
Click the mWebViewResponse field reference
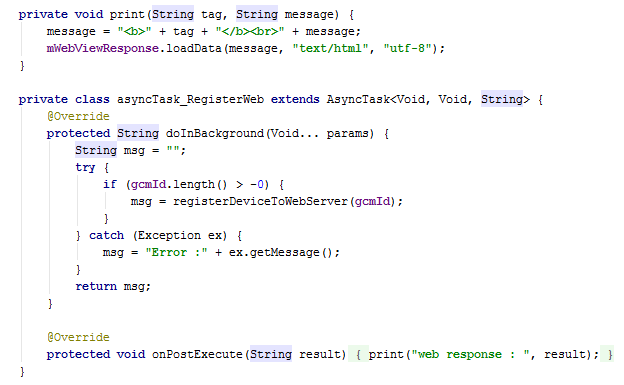click(103, 49)
